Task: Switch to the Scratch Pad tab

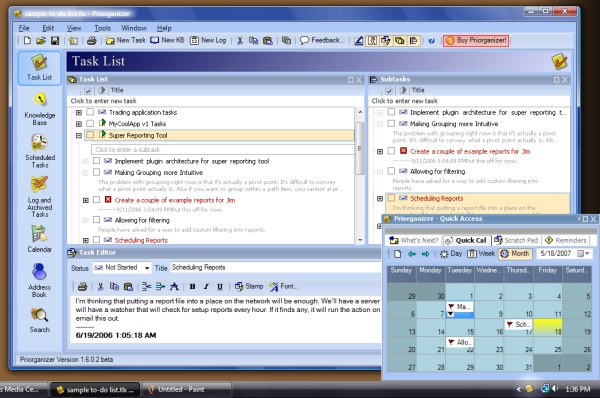Action: pyautogui.click(x=516, y=240)
